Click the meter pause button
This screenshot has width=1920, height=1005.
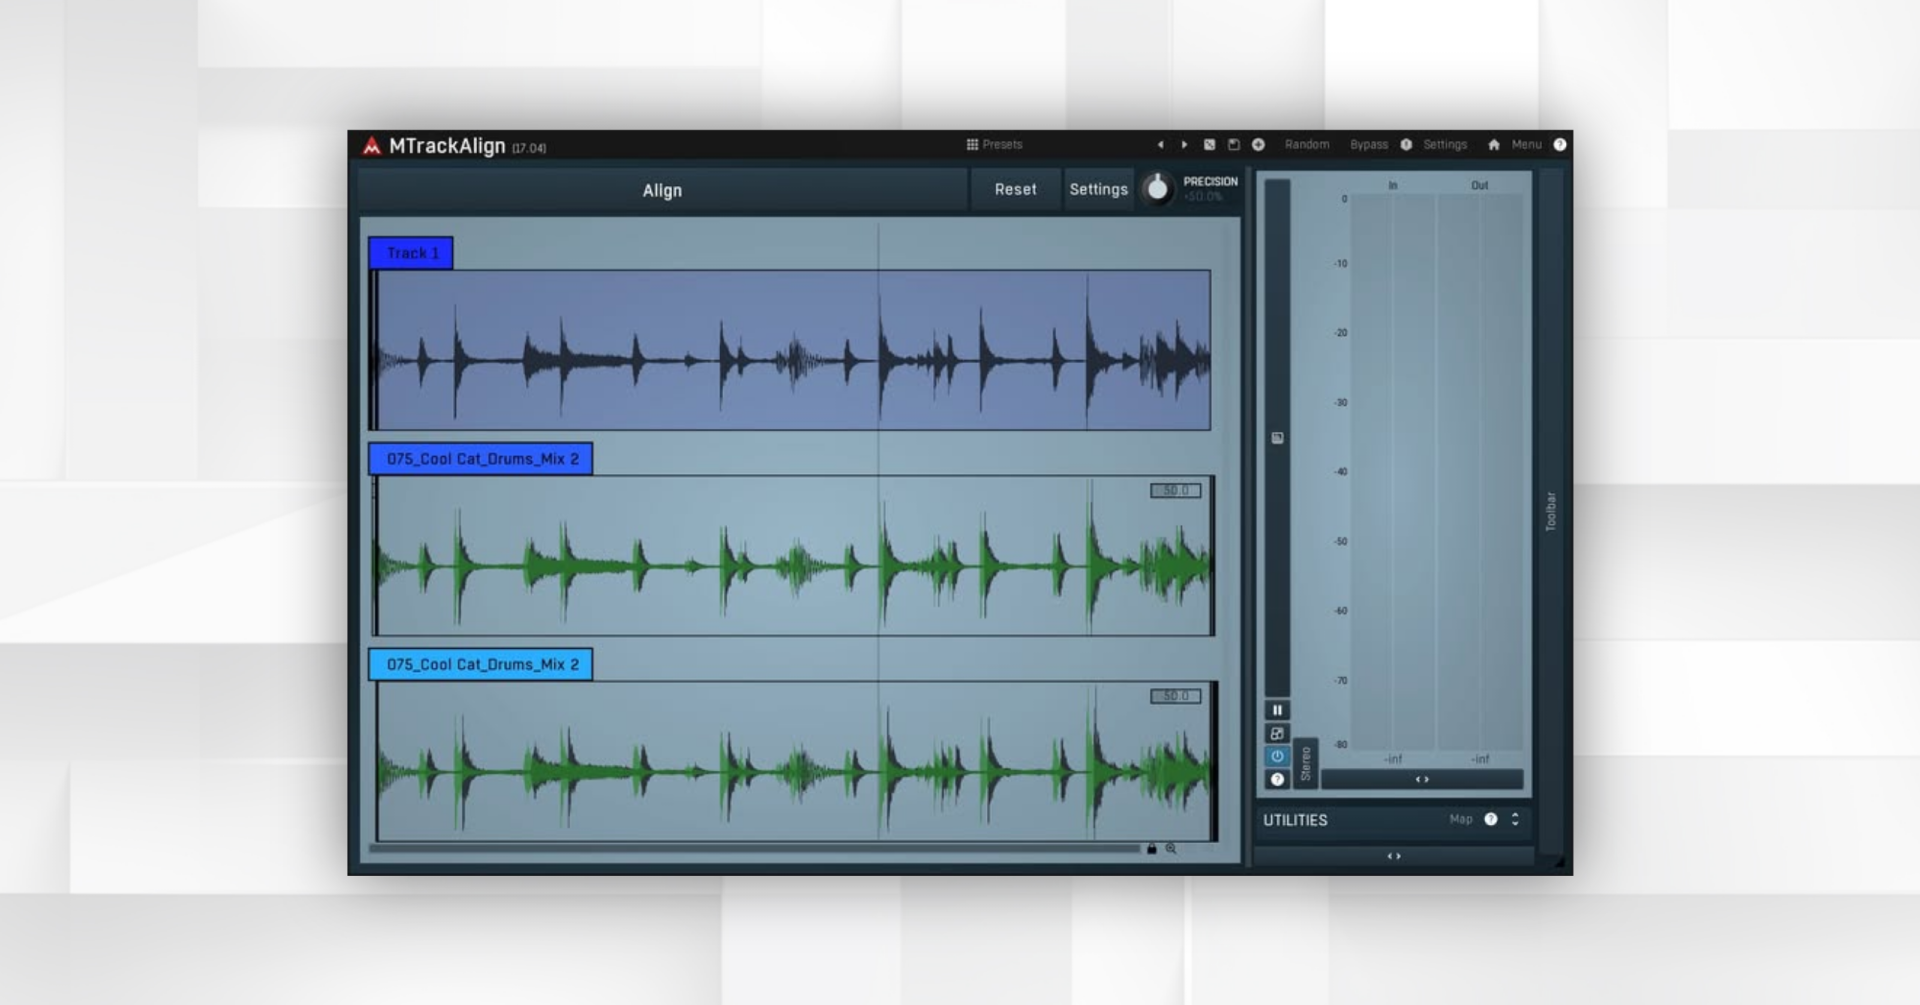point(1277,710)
